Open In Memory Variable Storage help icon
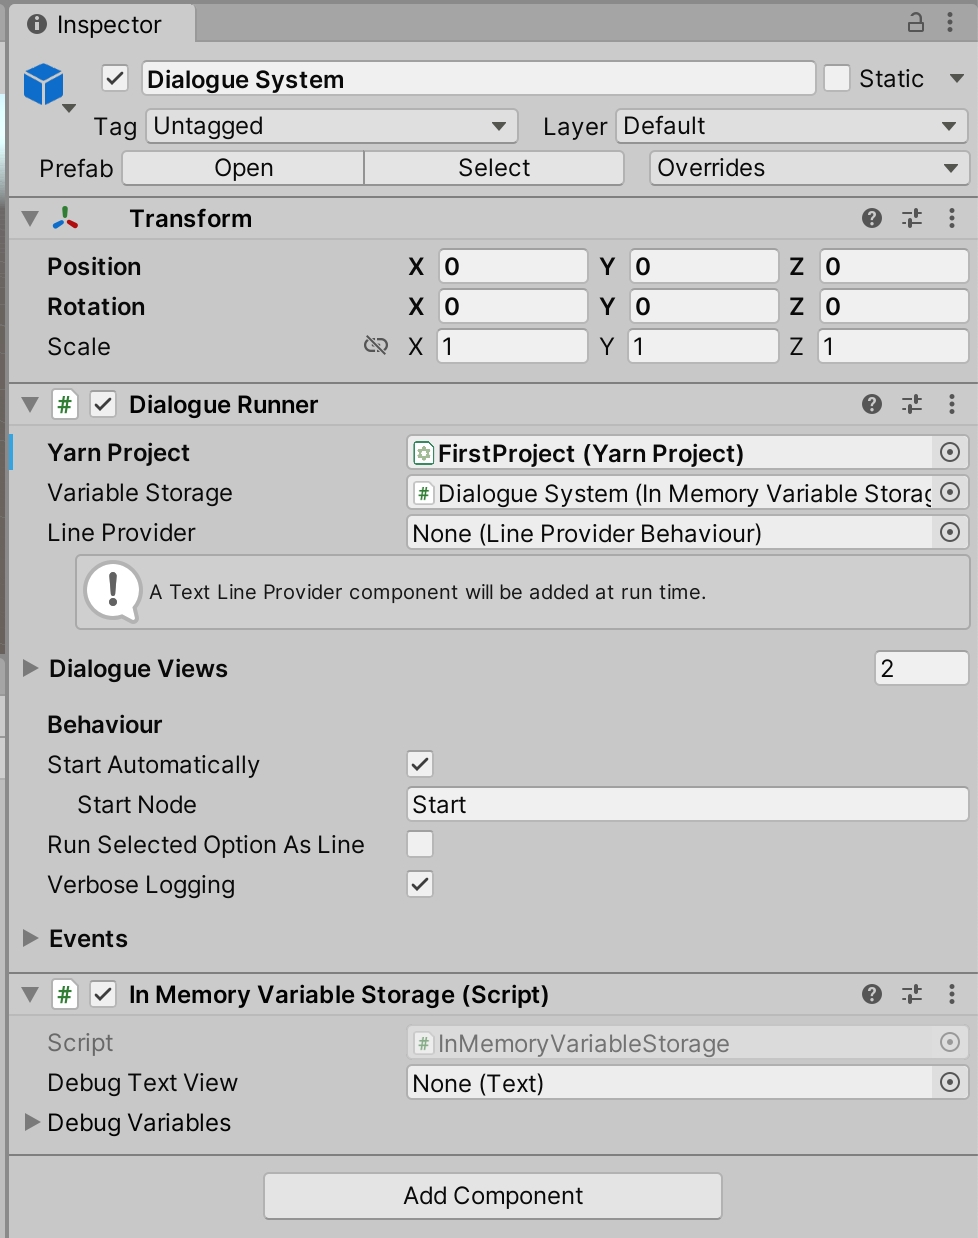Image resolution: width=978 pixels, height=1238 pixels. 872,994
